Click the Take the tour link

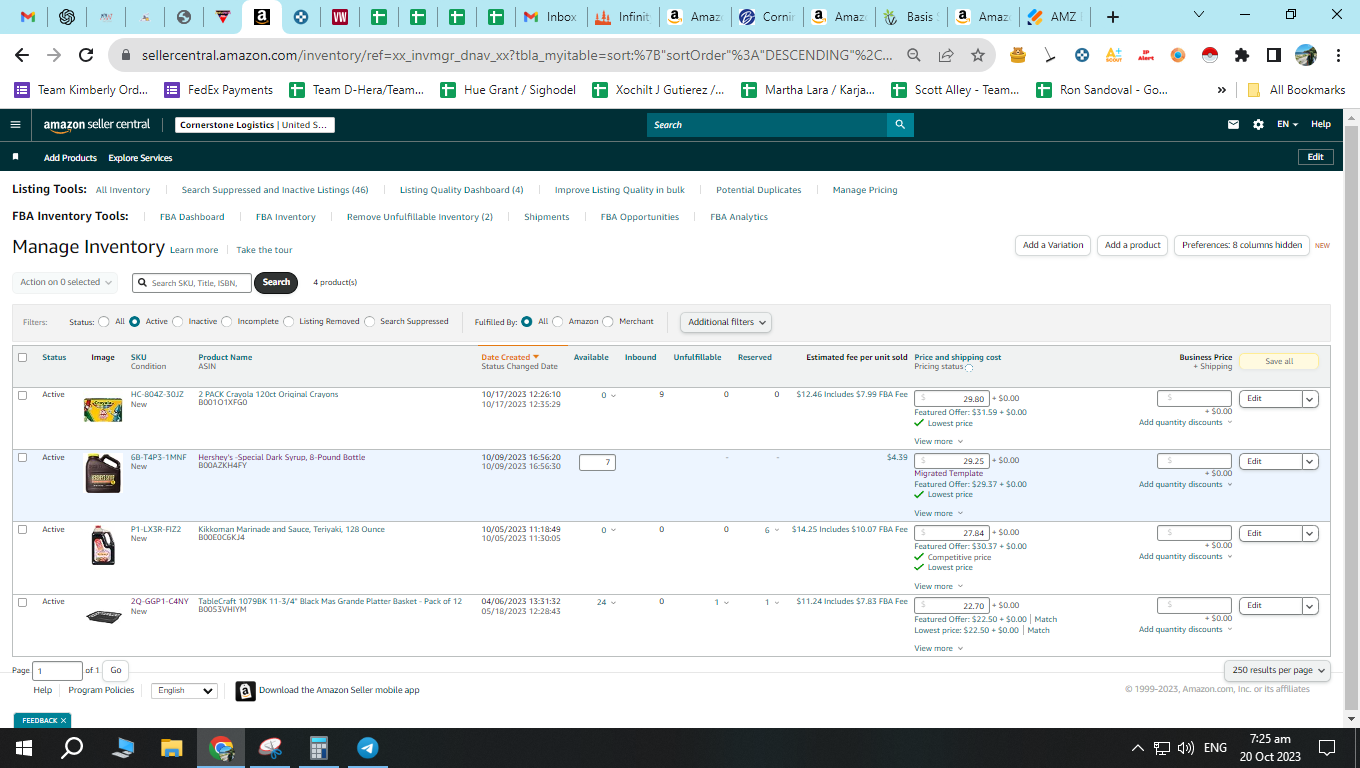264,250
